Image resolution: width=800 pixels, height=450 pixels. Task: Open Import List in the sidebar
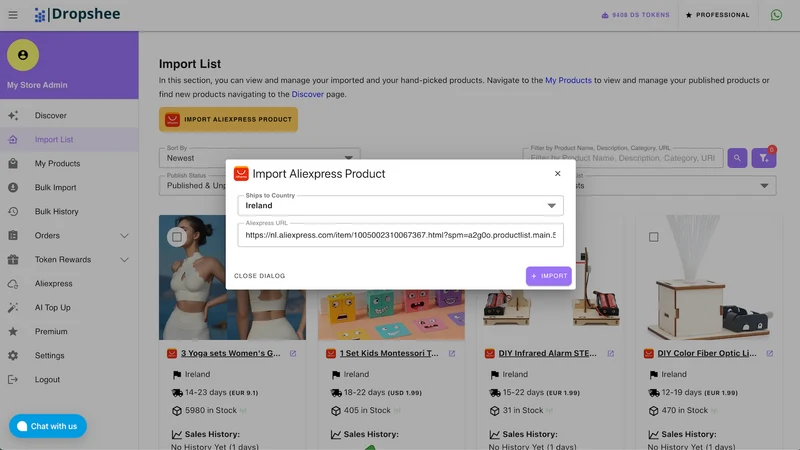(x=69, y=139)
